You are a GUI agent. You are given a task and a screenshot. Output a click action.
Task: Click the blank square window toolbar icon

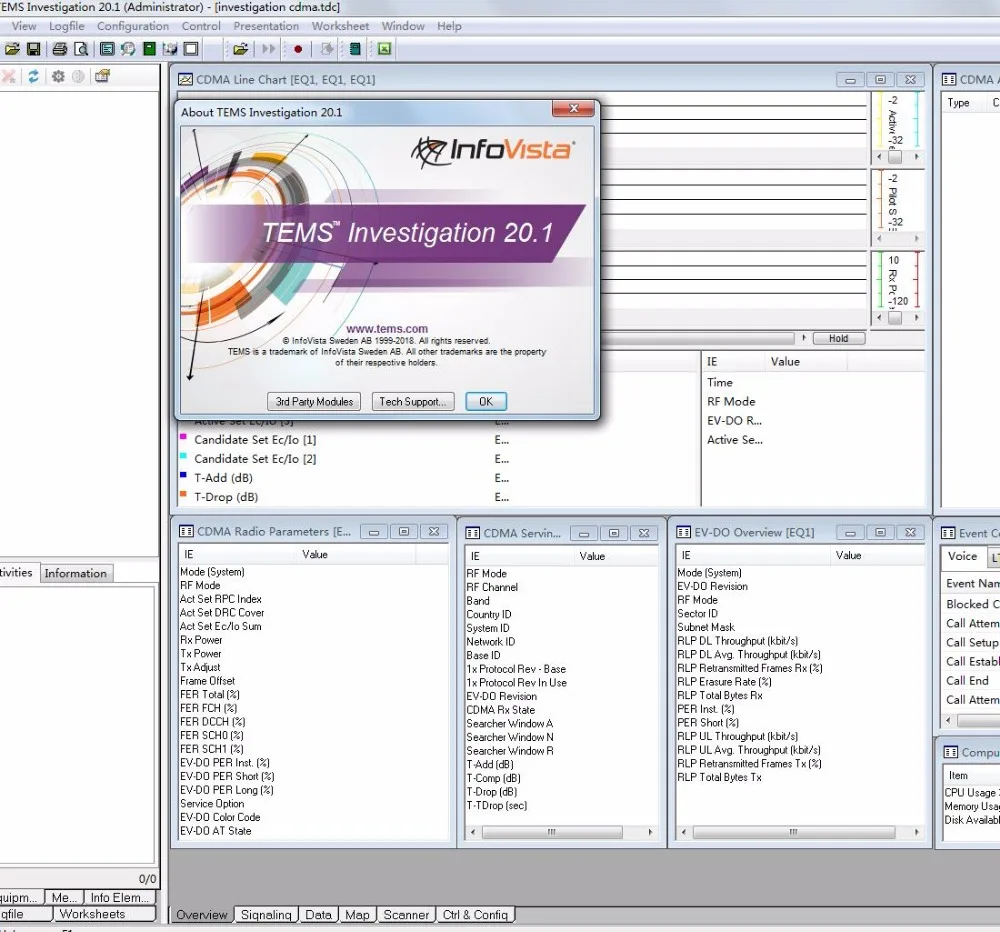[x=191, y=49]
